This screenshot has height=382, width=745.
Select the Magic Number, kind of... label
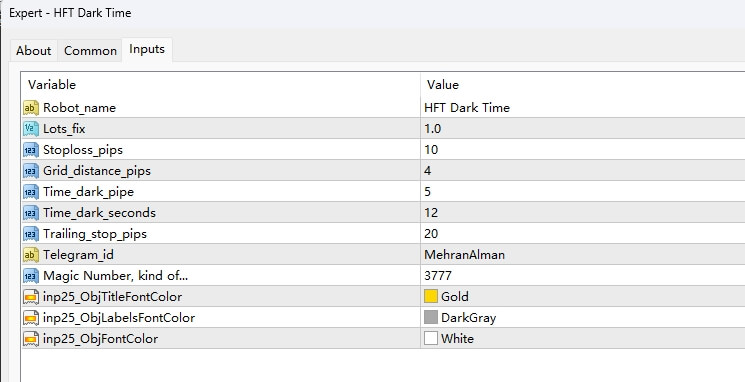coord(115,276)
